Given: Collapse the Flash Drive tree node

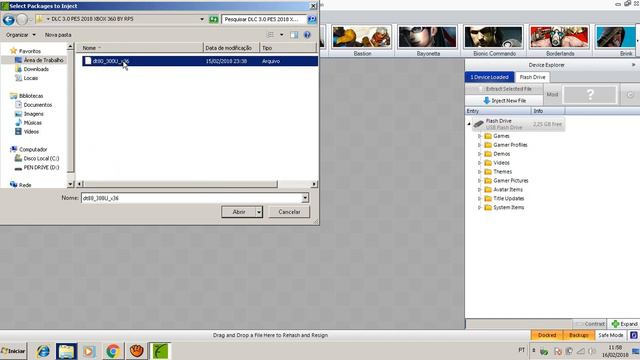Looking at the screenshot, I should [x=469, y=124].
